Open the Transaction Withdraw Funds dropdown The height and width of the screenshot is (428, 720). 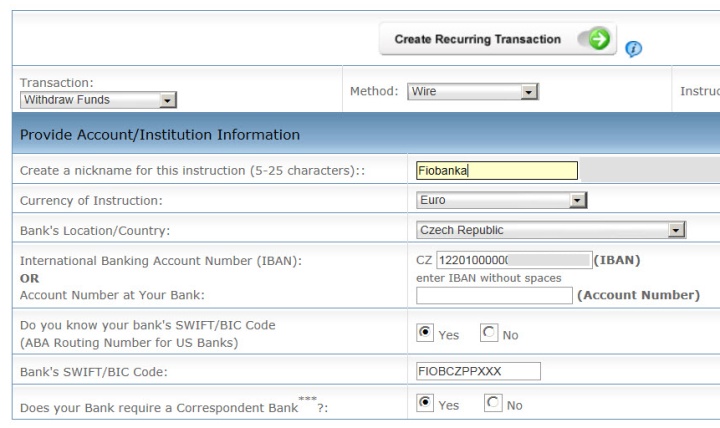tap(98, 100)
